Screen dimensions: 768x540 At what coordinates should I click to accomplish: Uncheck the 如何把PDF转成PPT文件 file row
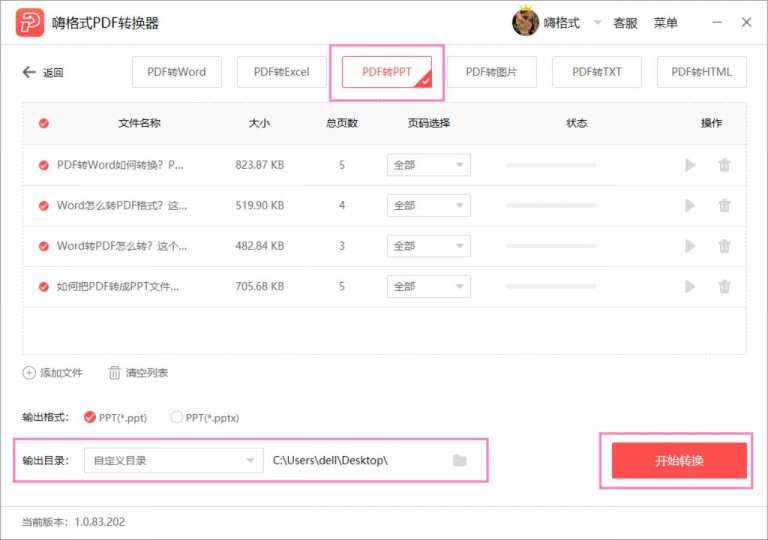[x=44, y=287]
